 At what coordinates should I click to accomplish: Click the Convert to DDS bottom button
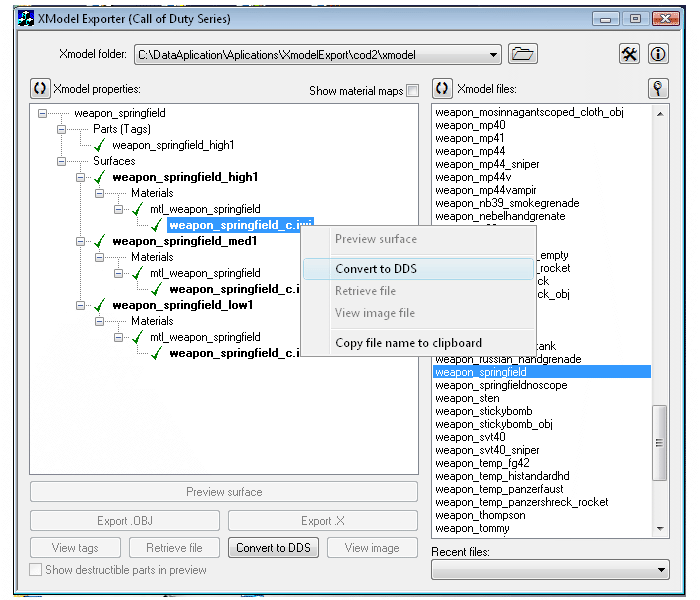[x=273, y=548]
